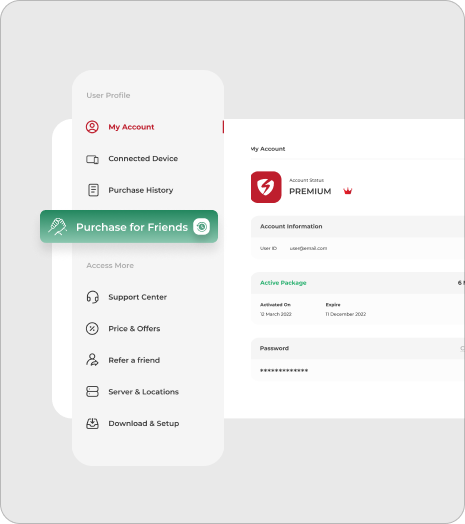This screenshot has height=524, width=465.
Task: Open Server & Locations section
Action: point(143,392)
